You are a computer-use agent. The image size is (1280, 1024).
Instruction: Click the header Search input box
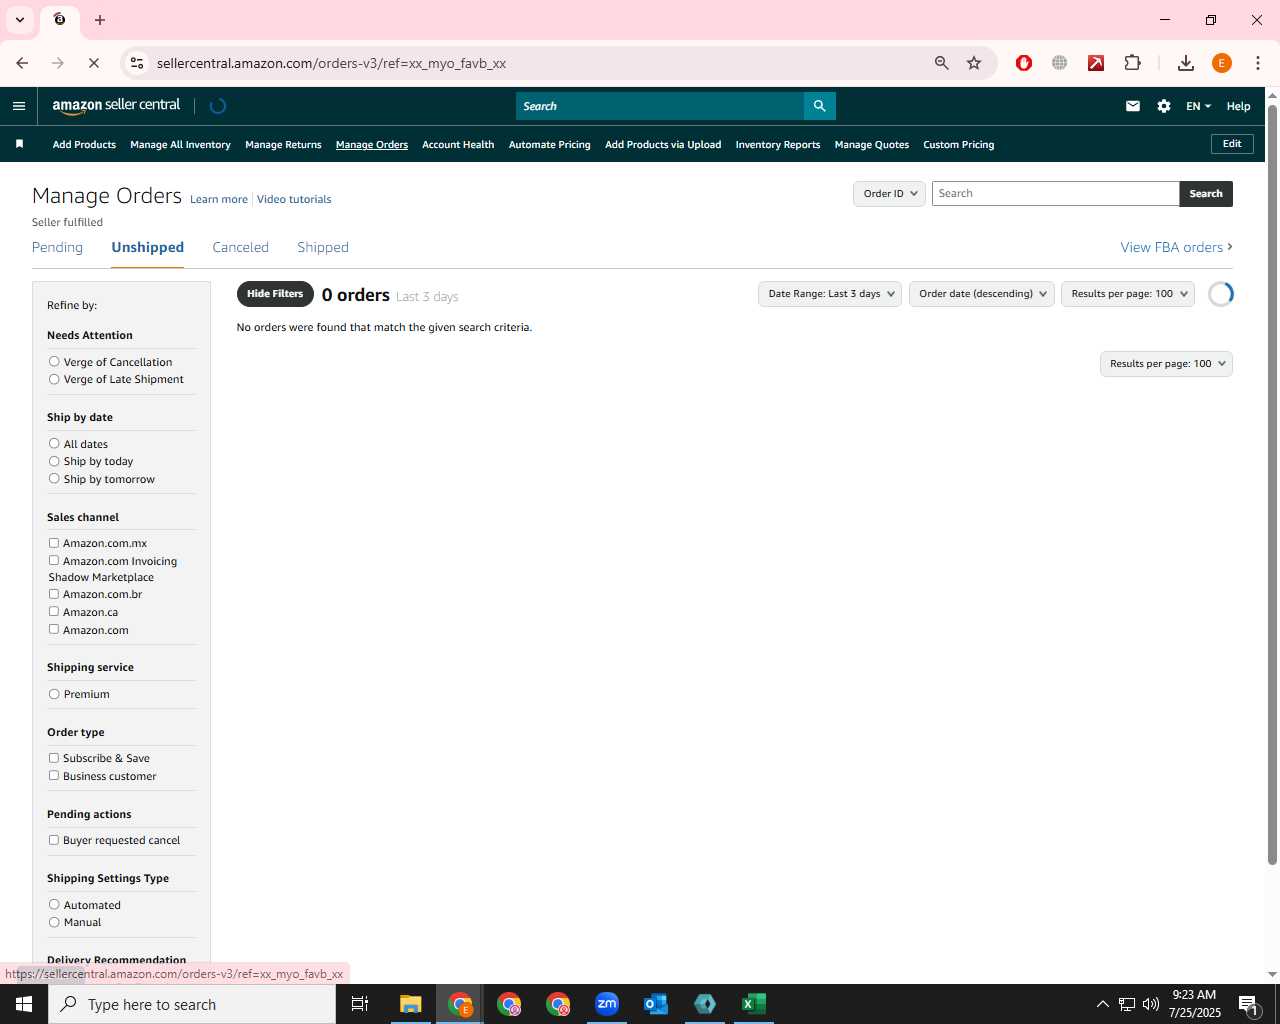pyautogui.click(x=660, y=106)
